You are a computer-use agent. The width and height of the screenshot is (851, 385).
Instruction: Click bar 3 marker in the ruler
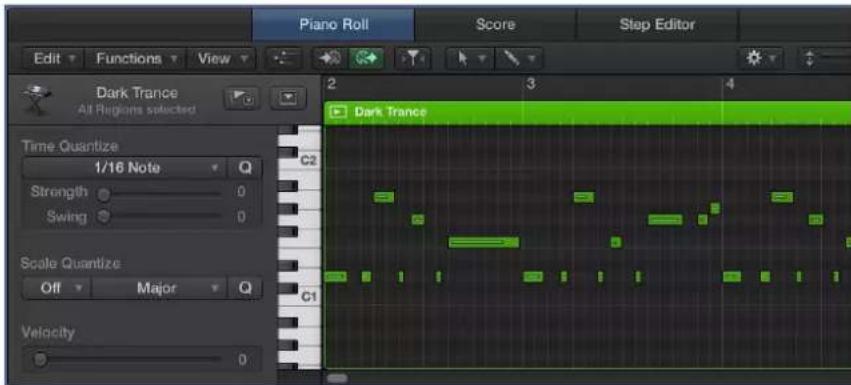tap(531, 84)
